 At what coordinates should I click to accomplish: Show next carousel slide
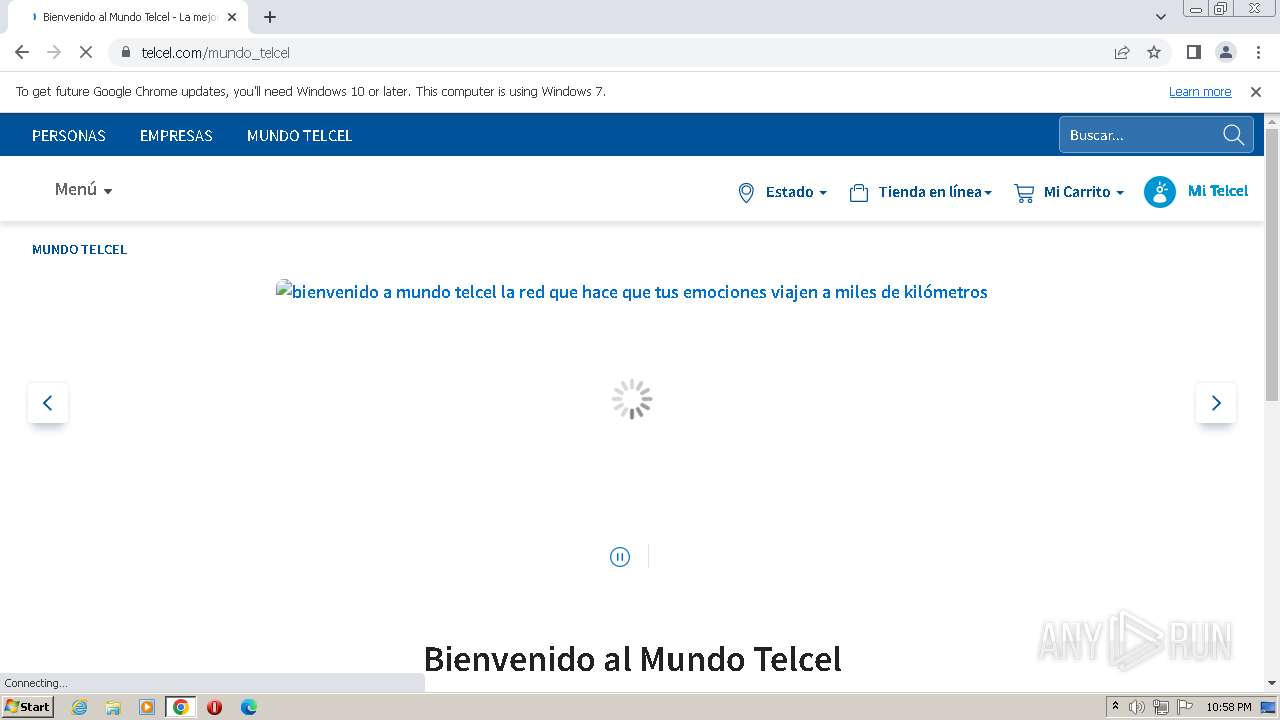[x=1216, y=402]
